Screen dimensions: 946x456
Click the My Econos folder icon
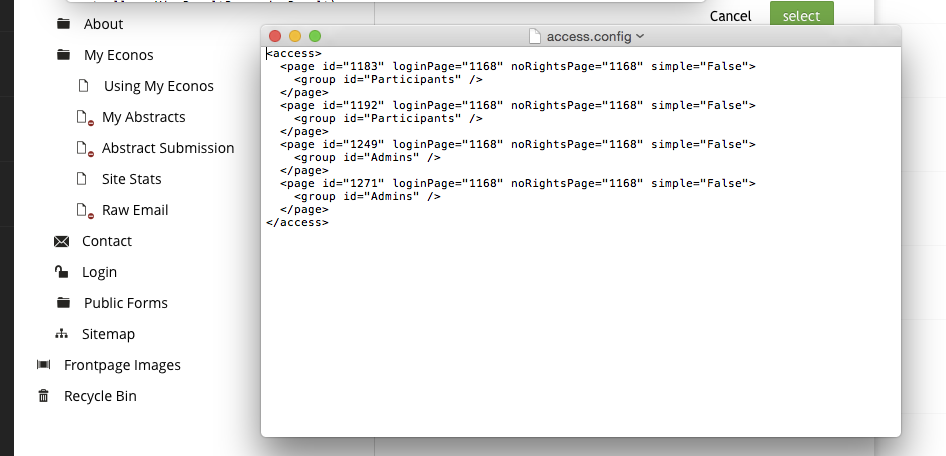click(x=64, y=55)
